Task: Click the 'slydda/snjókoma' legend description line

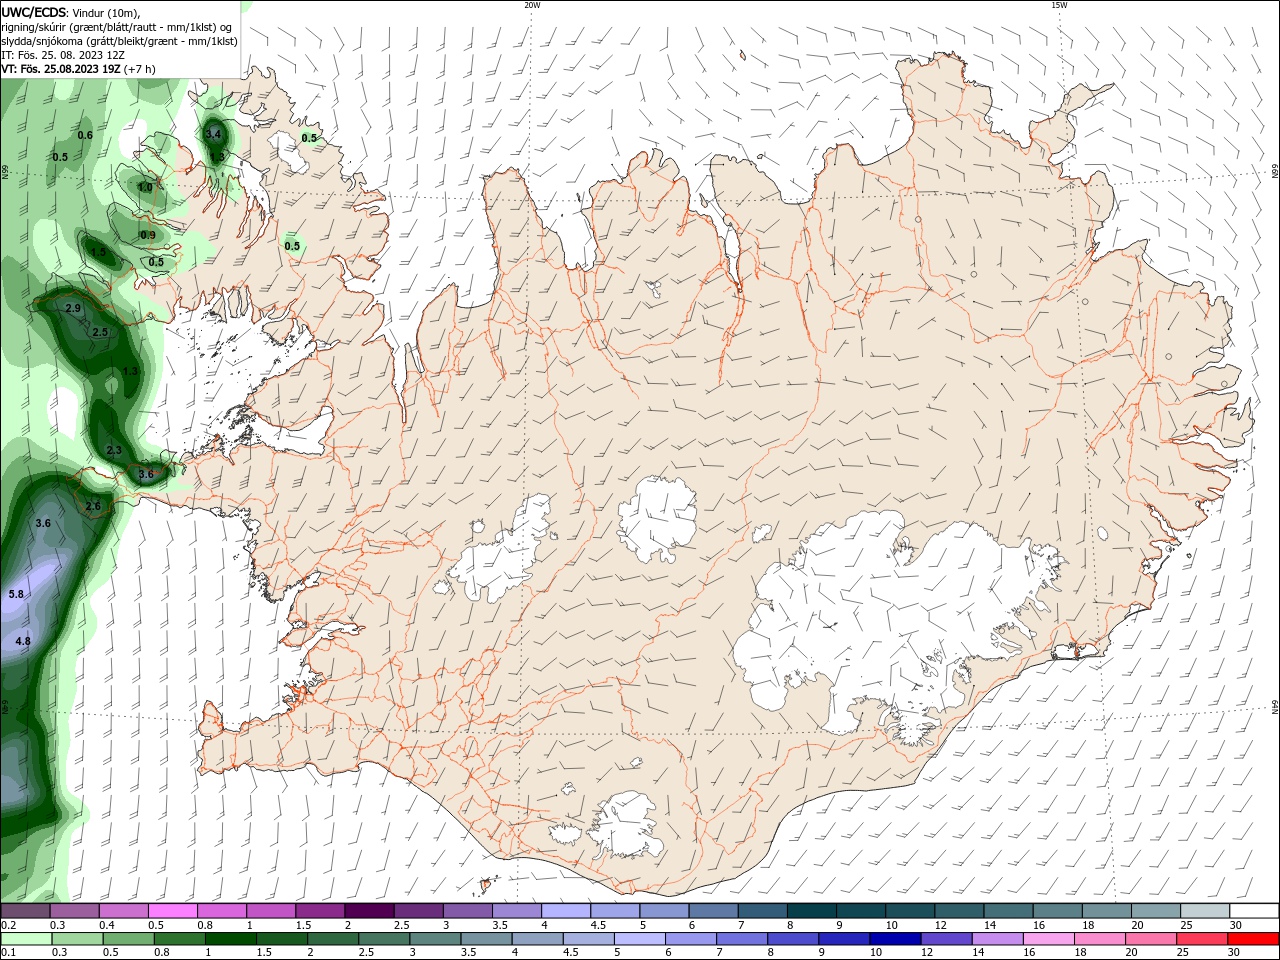Action: point(119,41)
